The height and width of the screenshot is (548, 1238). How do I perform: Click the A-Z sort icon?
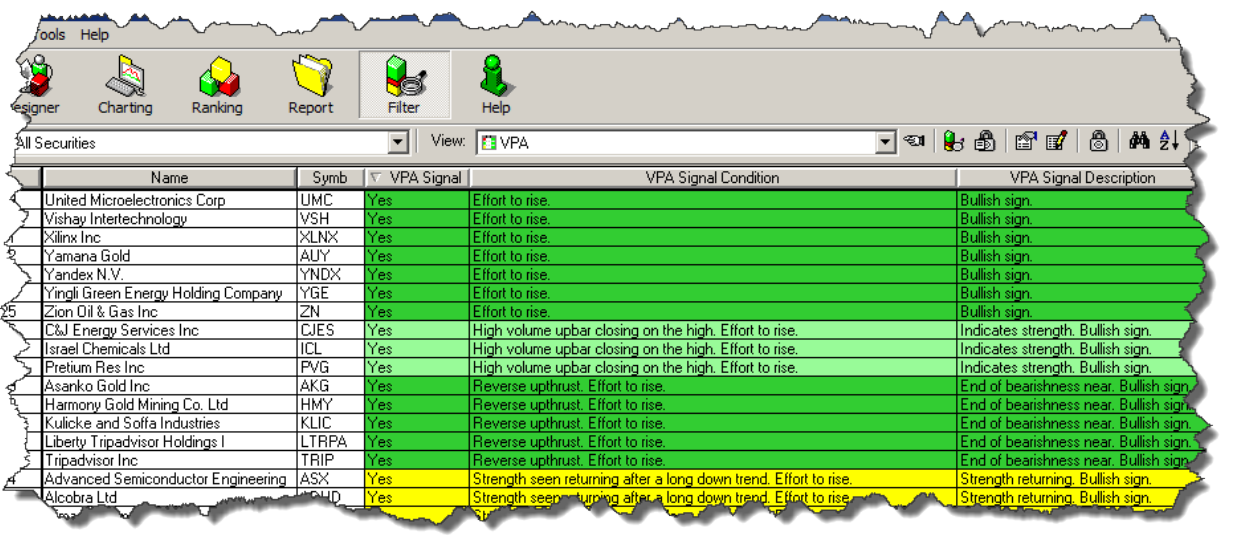tap(1168, 142)
